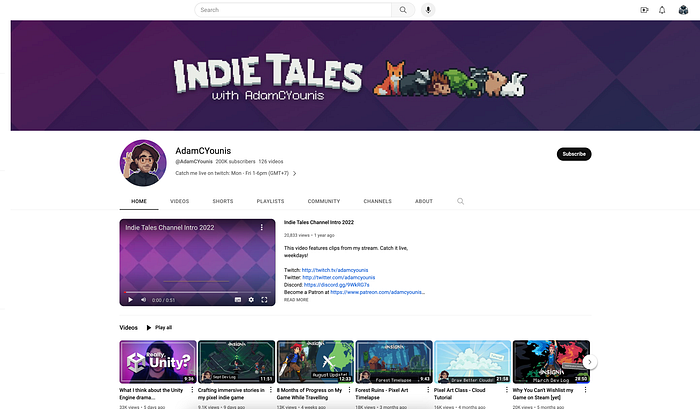Expand the channel description chevron
Viewport: 700px width, 409px height.
click(x=294, y=173)
